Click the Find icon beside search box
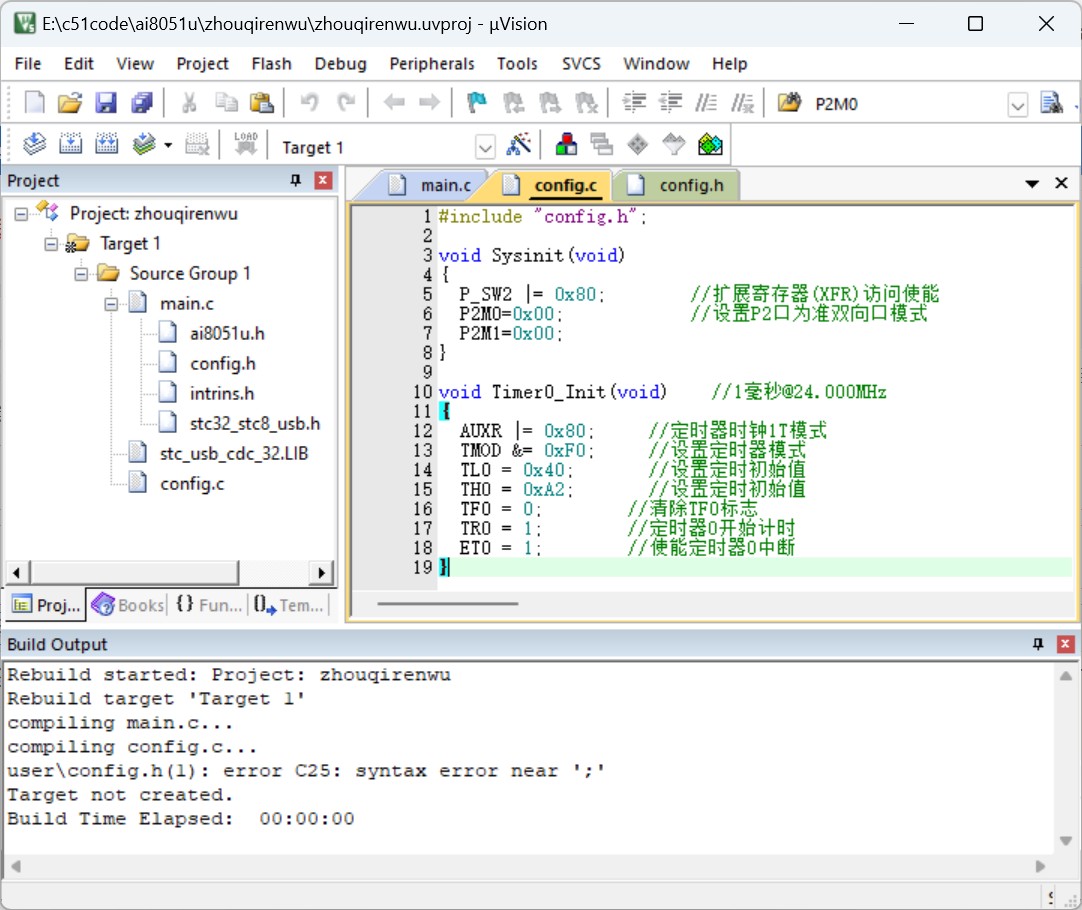 [1052, 103]
